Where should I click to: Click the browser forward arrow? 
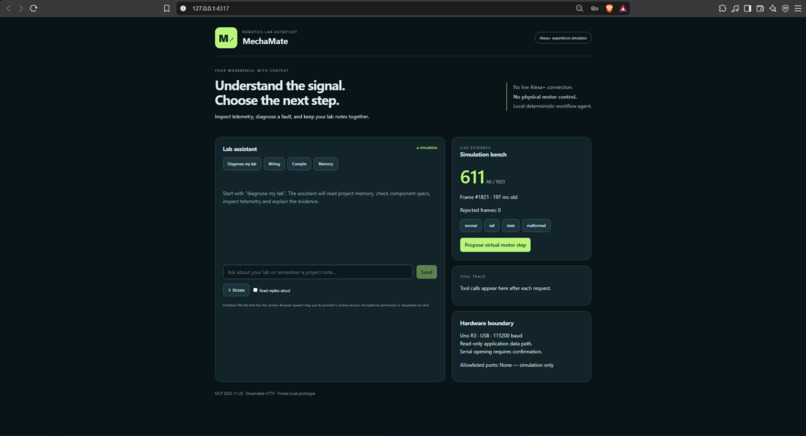(x=21, y=8)
